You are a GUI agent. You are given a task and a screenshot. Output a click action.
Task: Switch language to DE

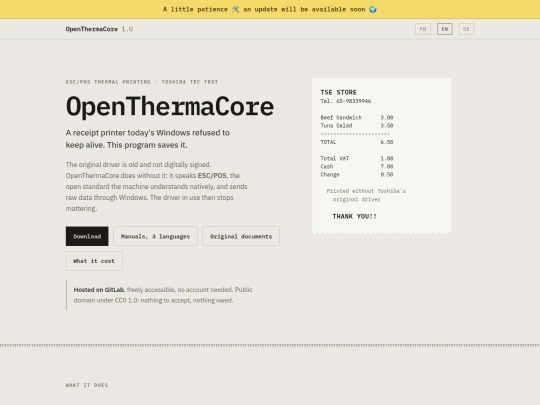[x=466, y=29]
